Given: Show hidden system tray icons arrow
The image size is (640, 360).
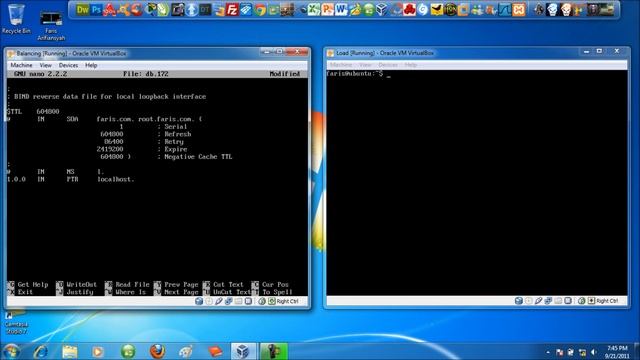Looking at the screenshot, I should tap(548, 352).
